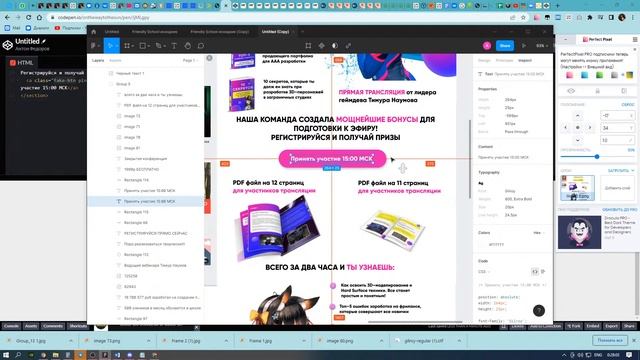
Task: Select the Comment tool
Action: click(200, 46)
